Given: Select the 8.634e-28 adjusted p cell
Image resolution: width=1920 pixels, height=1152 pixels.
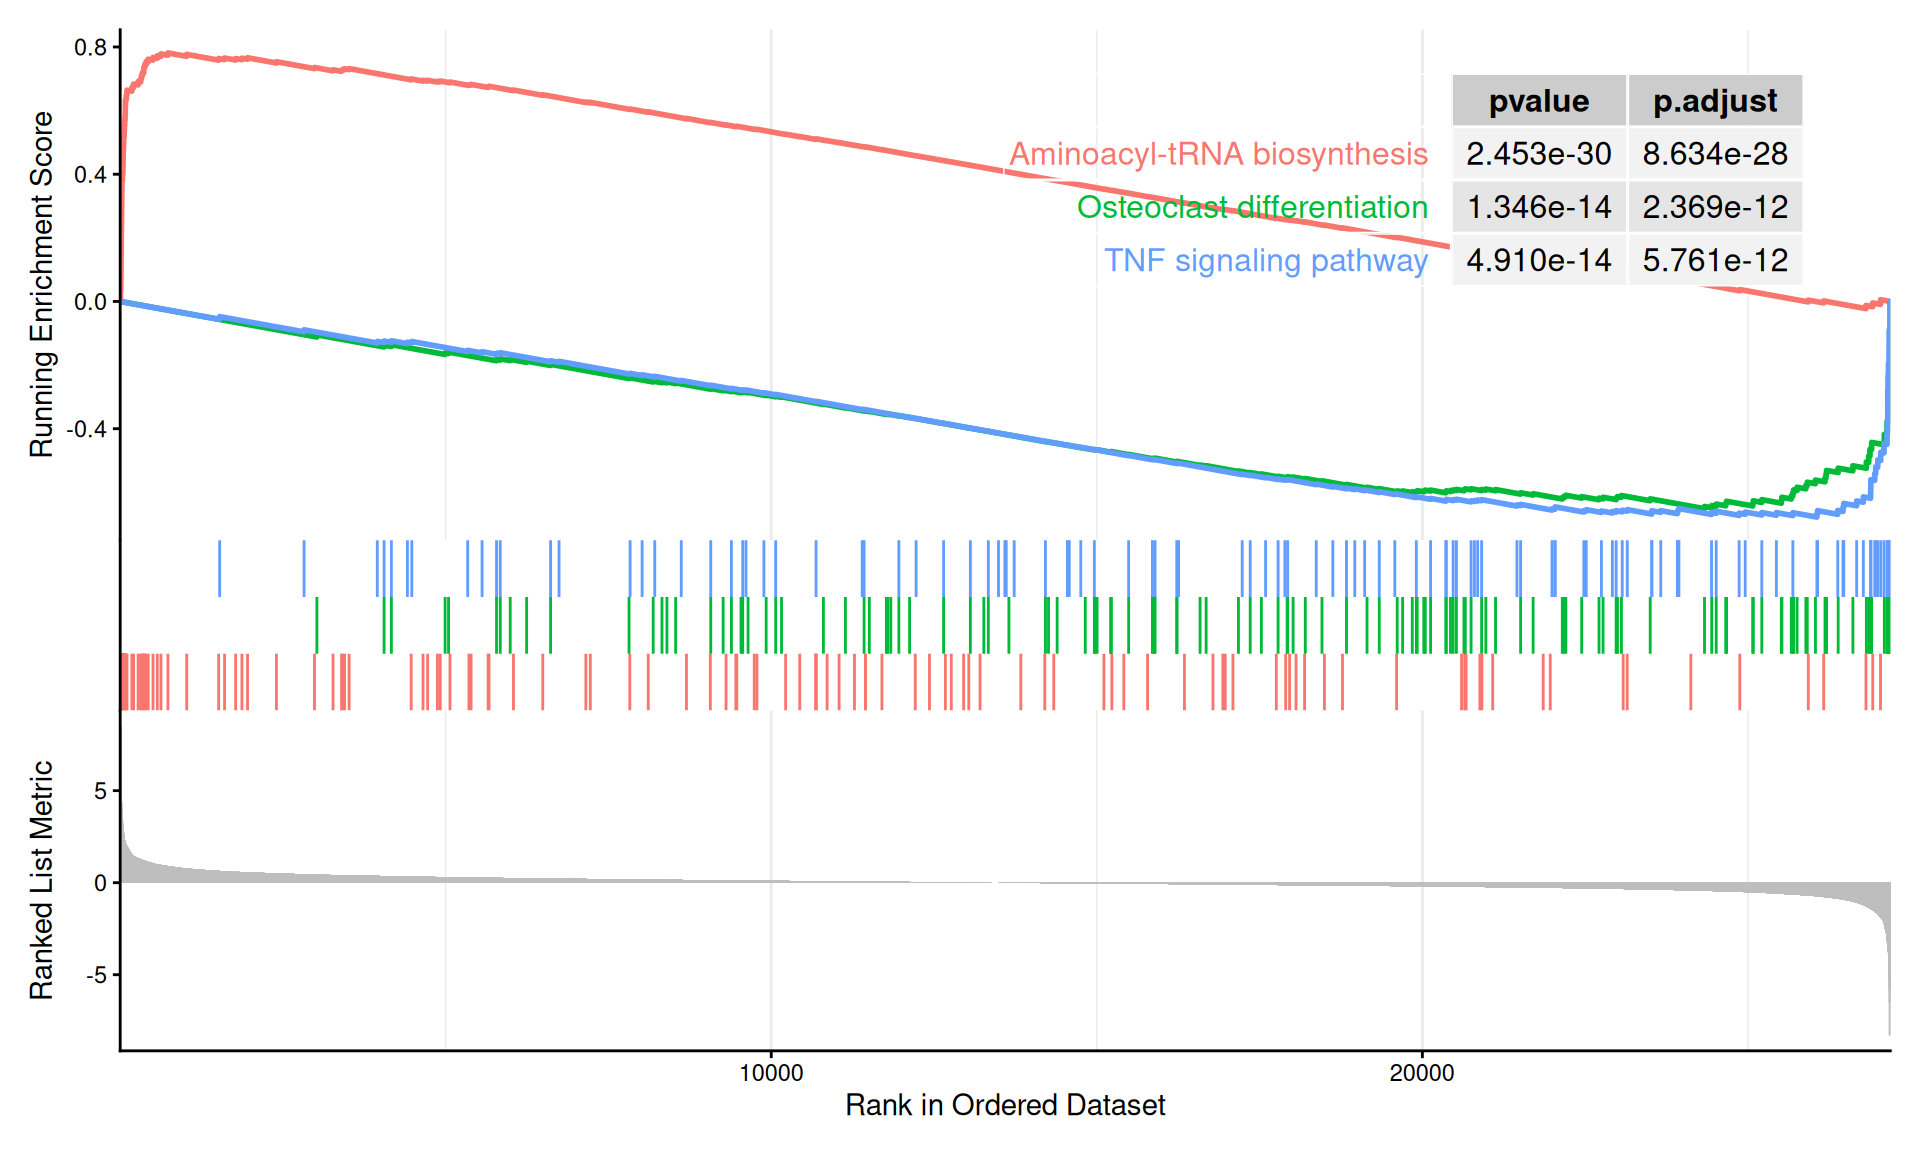Looking at the screenshot, I should [1714, 154].
